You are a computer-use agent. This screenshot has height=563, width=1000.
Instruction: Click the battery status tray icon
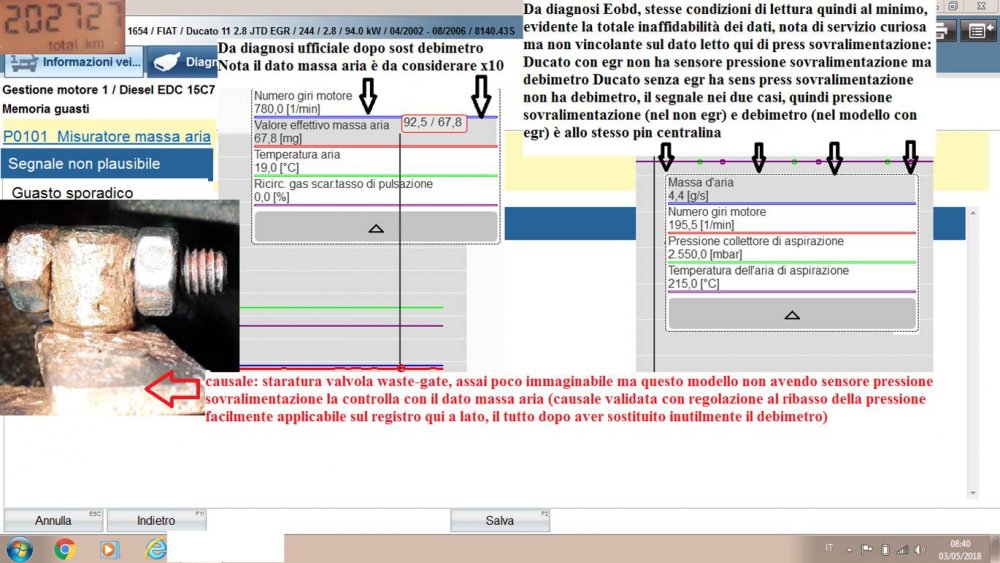[885, 549]
